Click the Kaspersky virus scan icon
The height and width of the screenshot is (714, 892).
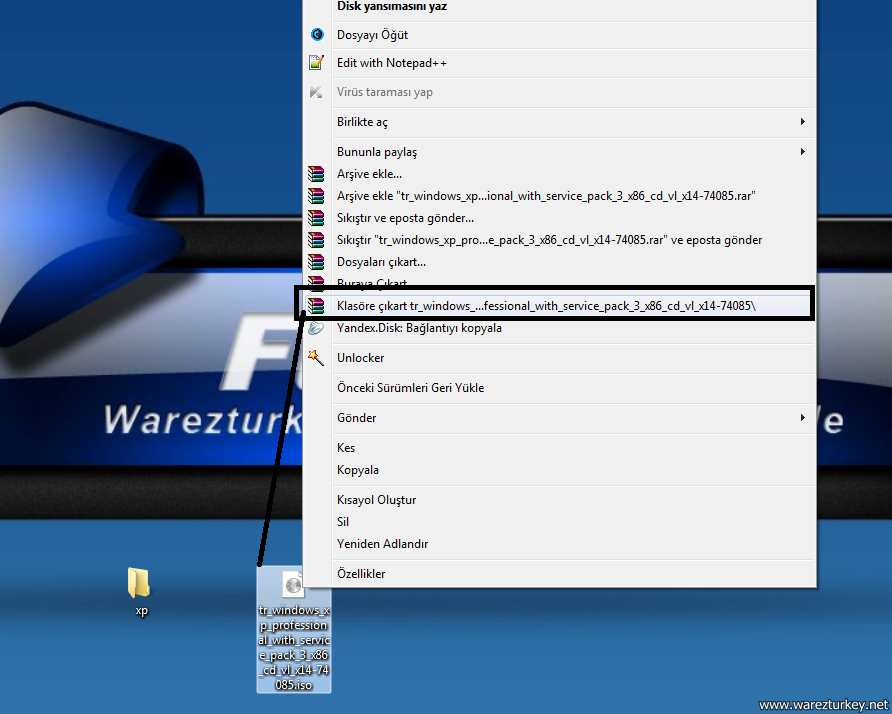(316, 92)
